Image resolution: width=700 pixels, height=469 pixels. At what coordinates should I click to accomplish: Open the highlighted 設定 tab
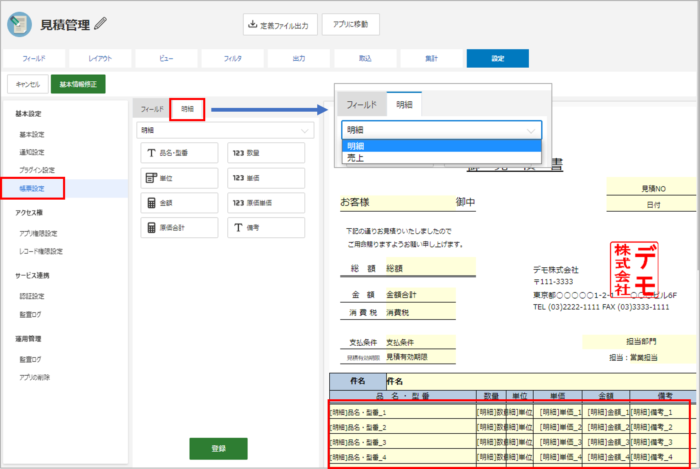[498, 58]
